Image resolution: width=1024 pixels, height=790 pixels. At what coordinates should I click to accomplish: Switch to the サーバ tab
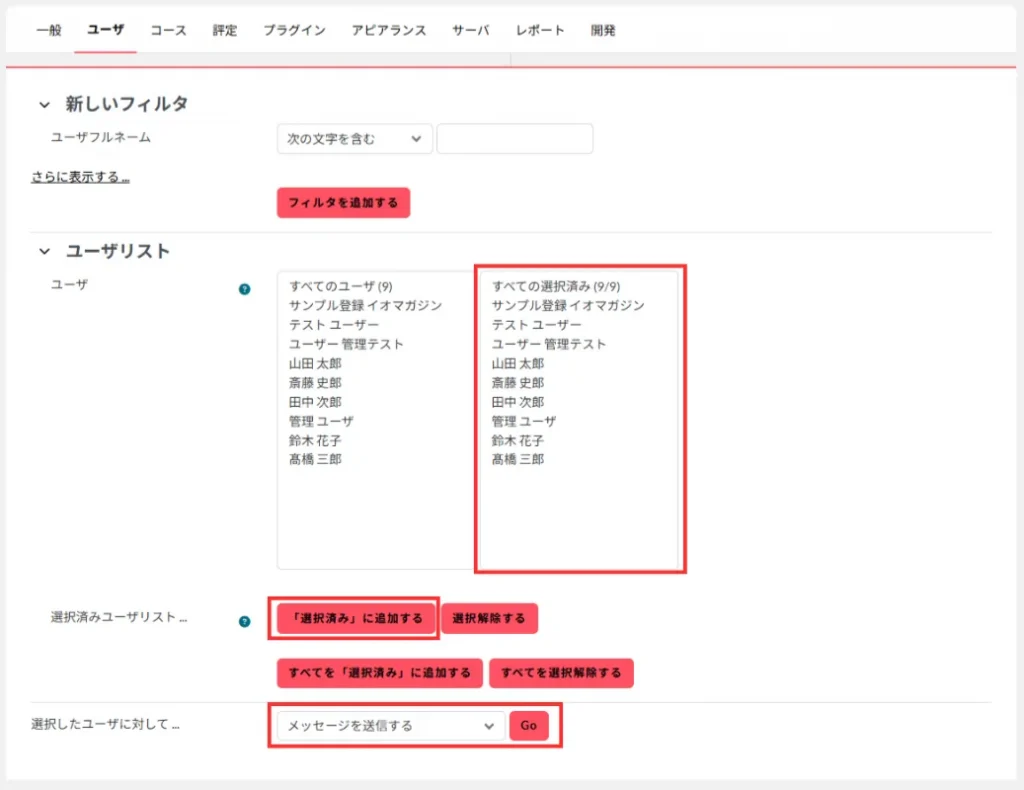(471, 30)
